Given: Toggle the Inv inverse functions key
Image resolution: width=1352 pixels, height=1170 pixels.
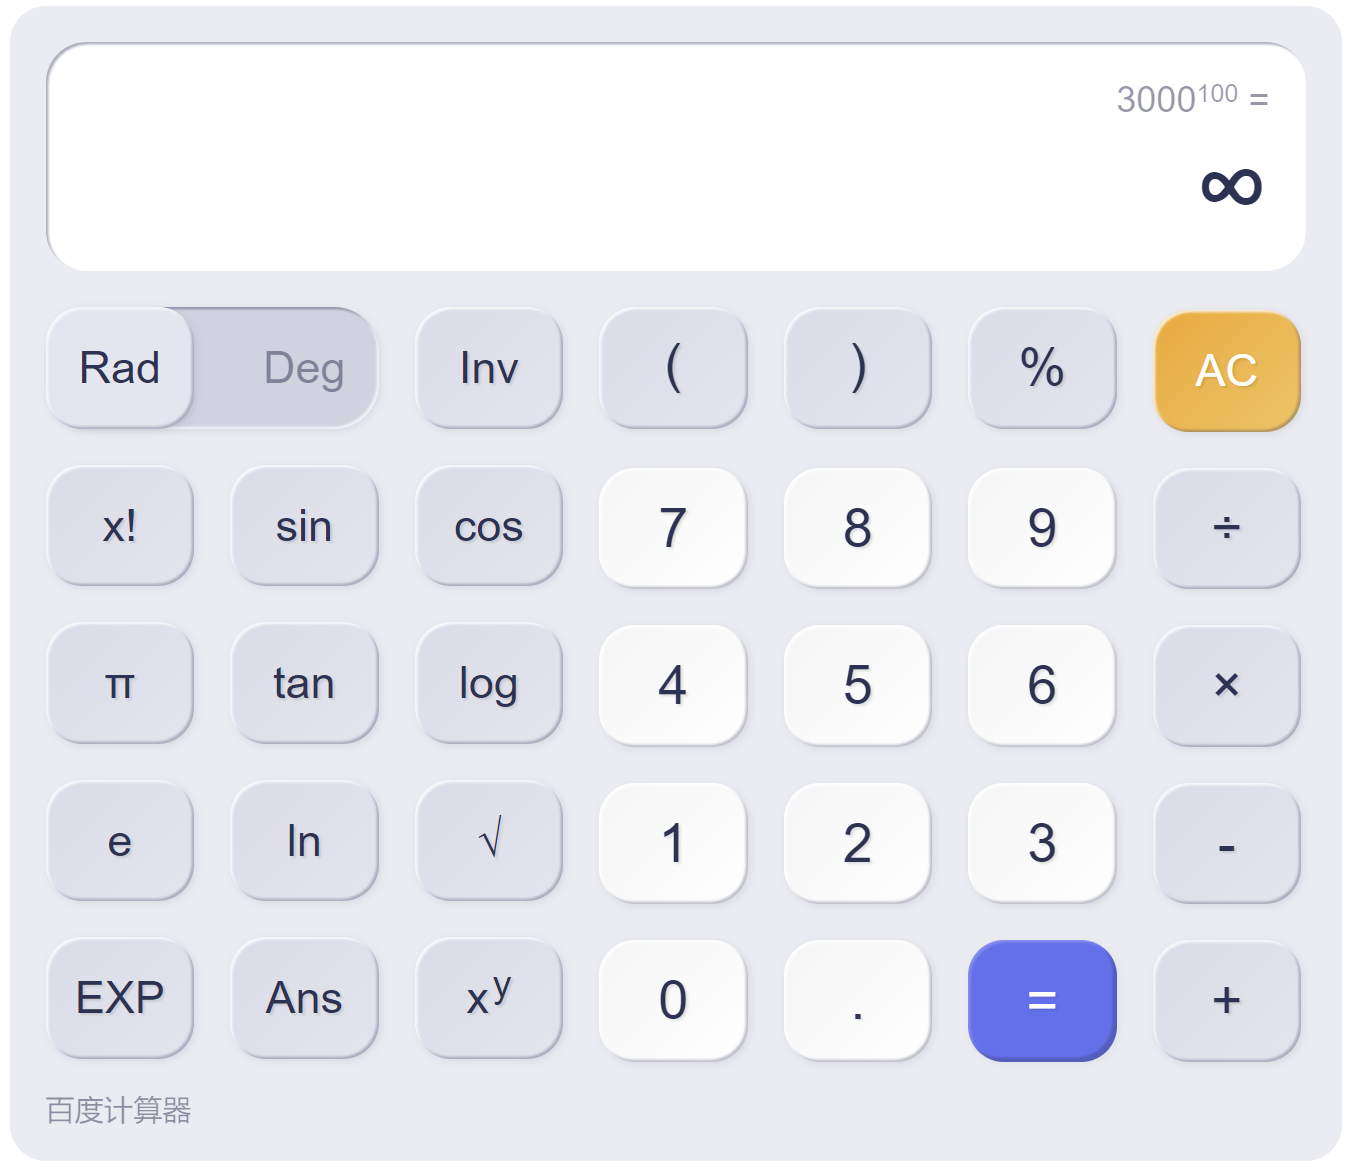Looking at the screenshot, I should tap(489, 368).
